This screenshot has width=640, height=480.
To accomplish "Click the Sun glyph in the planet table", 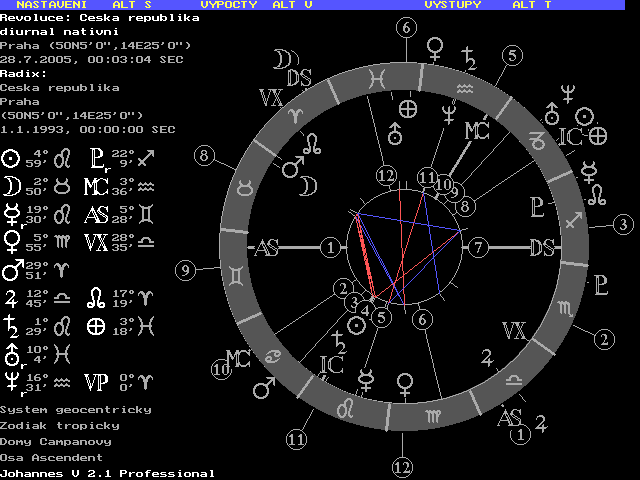I will point(11,158).
